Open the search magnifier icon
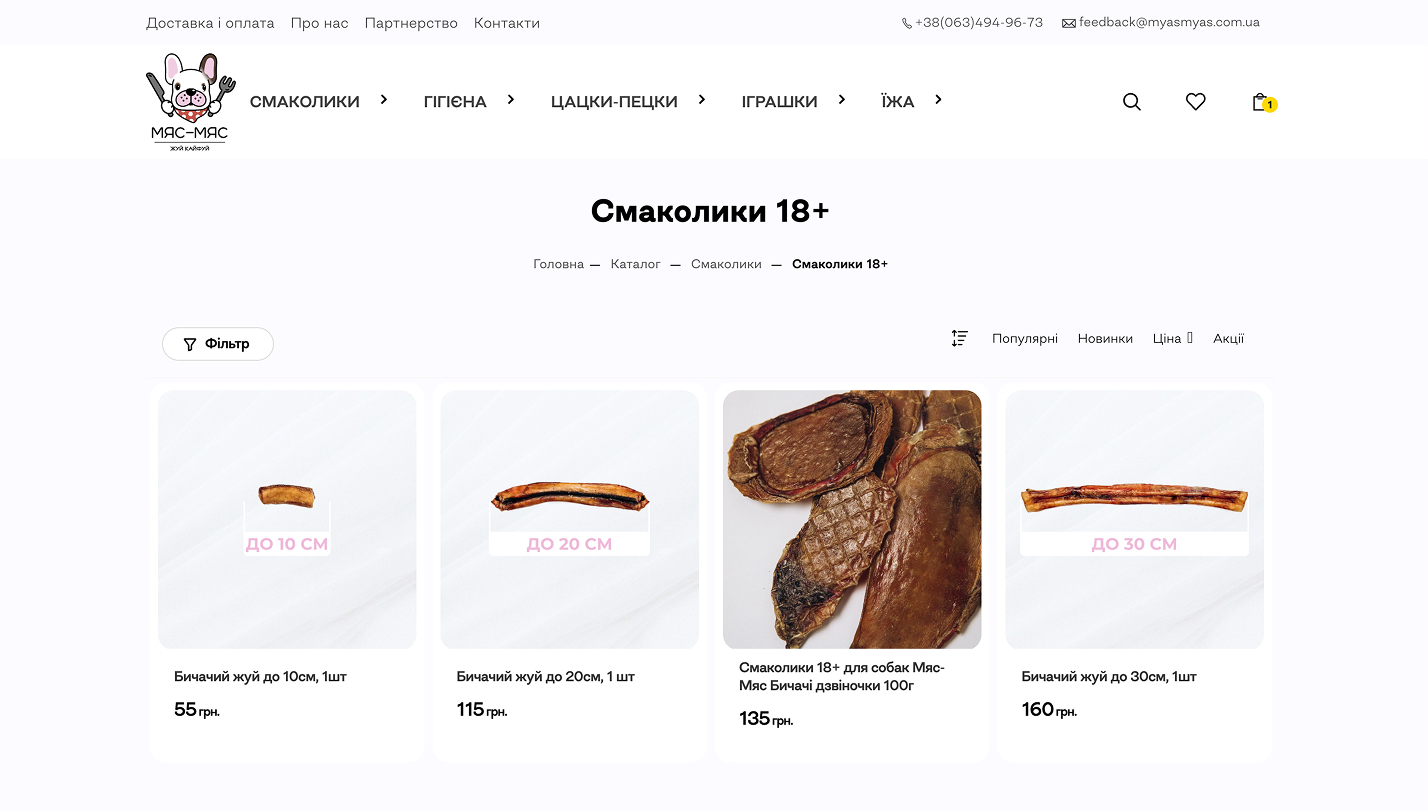The height and width of the screenshot is (812, 1428). [1132, 102]
